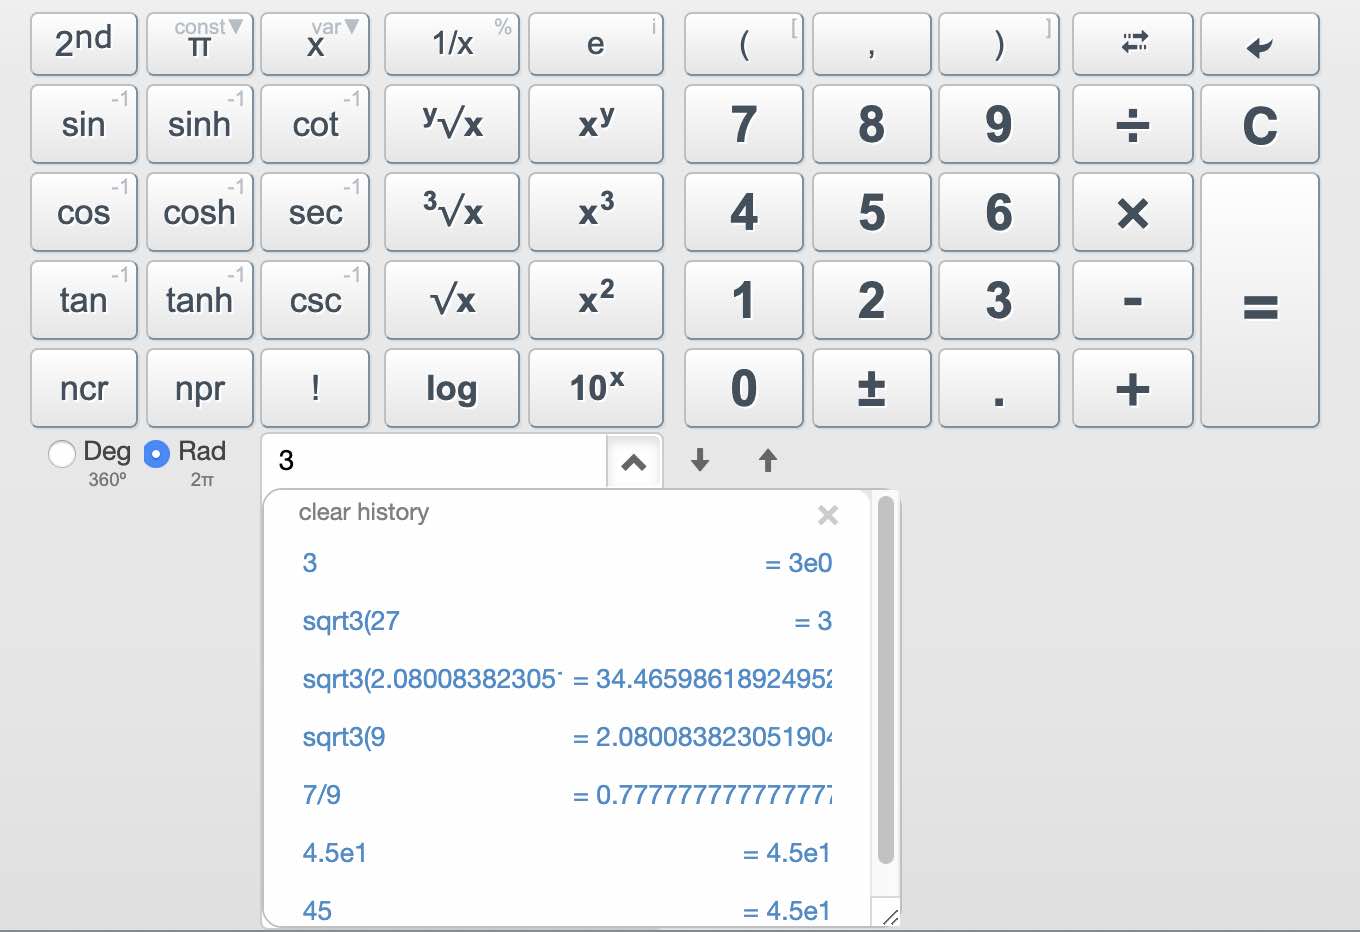Click the backspace arrow key

[x=1259, y=45]
